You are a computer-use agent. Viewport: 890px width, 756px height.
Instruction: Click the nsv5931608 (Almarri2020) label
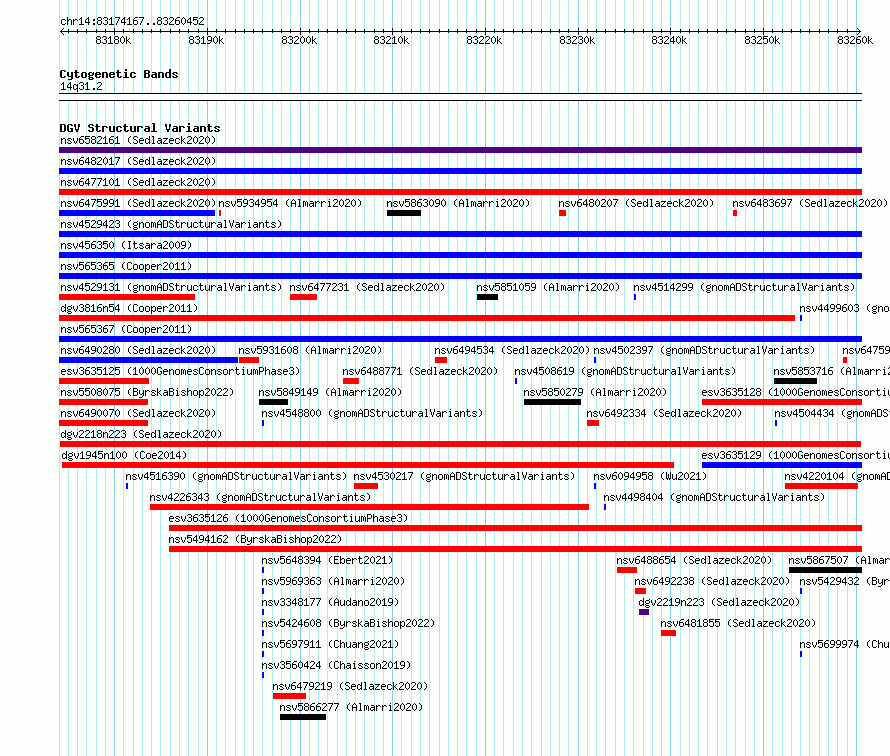pyautogui.click(x=310, y=350)
